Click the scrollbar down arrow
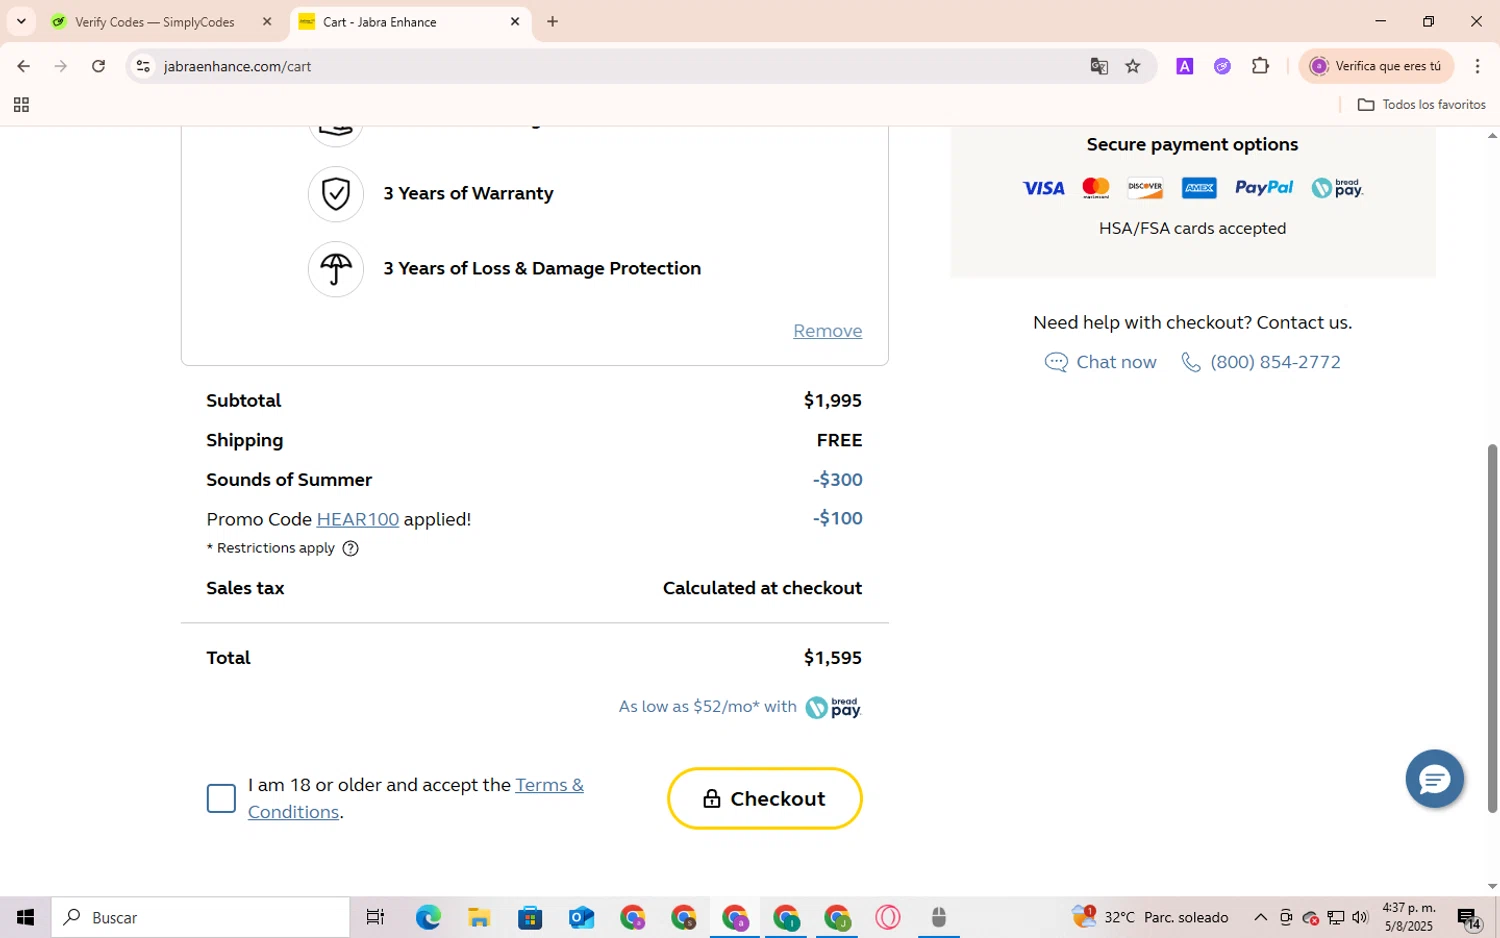 click(1492, 886)
